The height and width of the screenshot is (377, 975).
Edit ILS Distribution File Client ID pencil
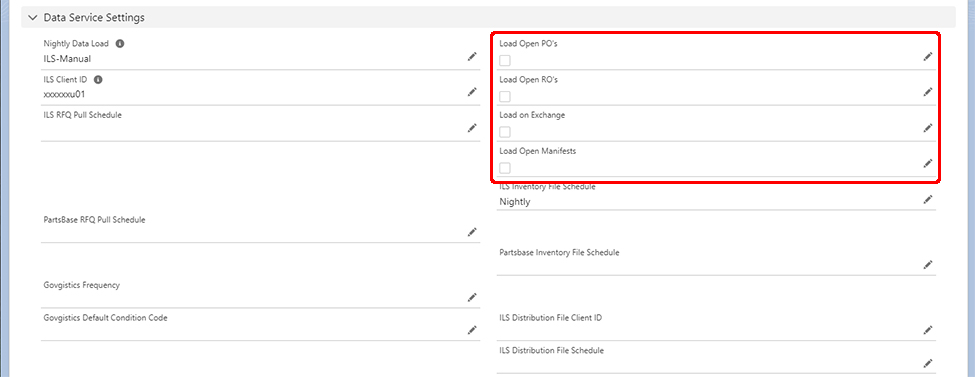pos(928,330)
